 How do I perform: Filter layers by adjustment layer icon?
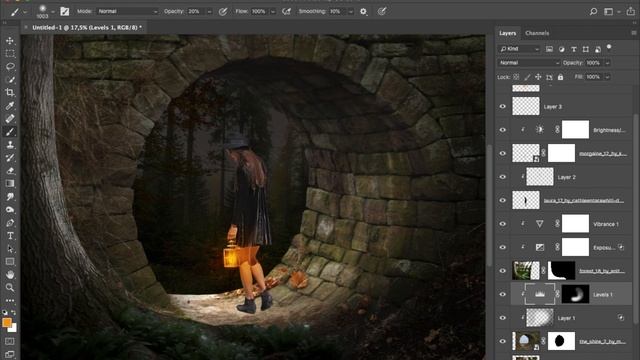pos(562,49)
